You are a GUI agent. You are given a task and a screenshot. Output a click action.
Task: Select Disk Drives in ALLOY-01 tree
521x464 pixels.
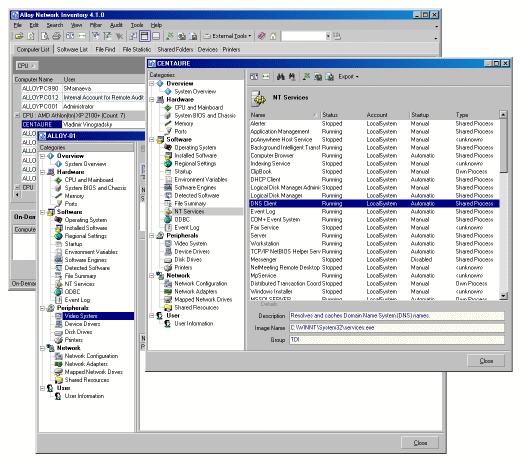[78, 332]
